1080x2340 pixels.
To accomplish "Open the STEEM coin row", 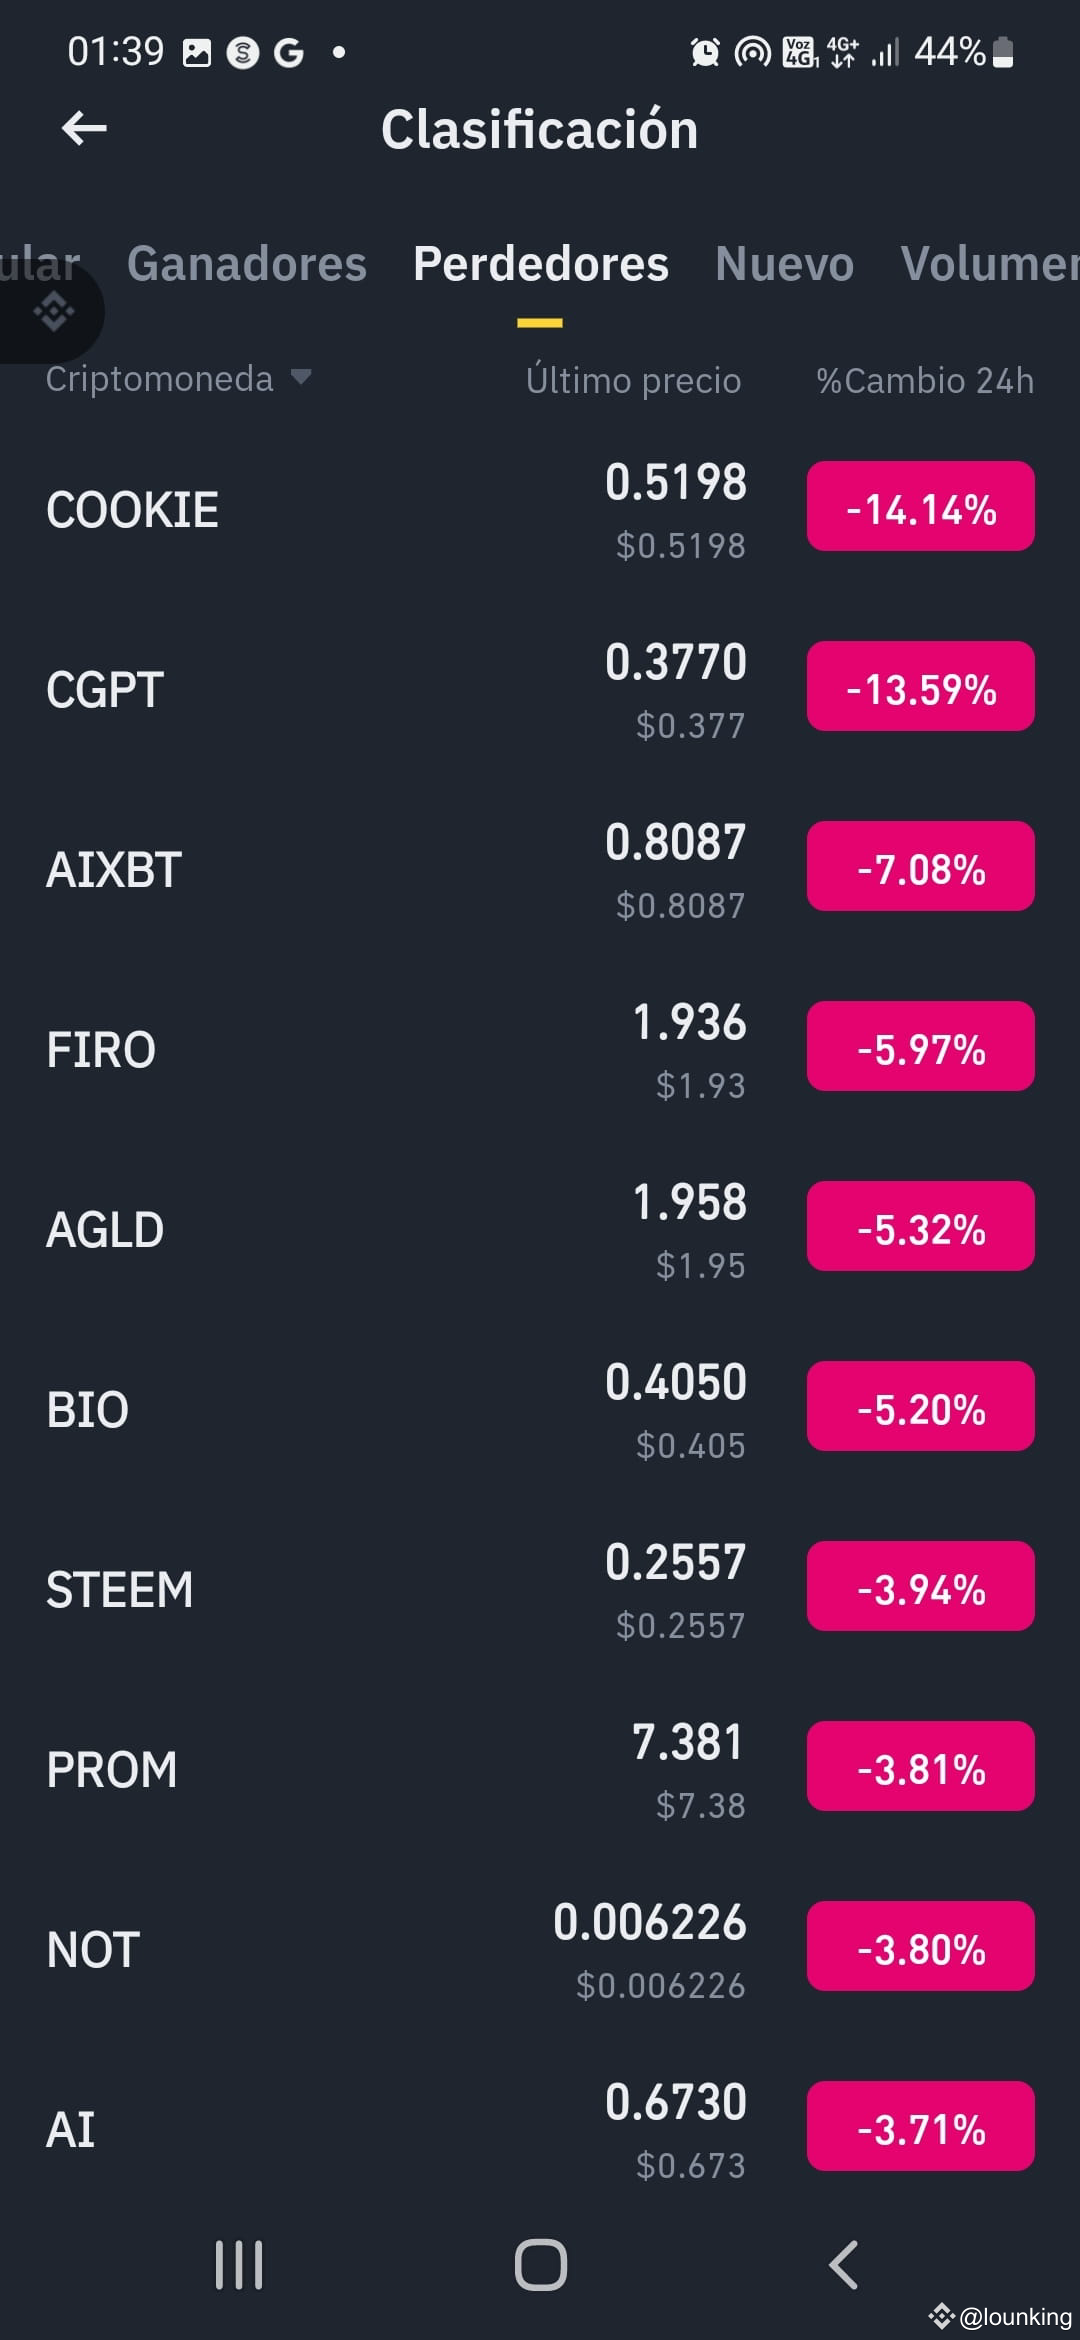I will coord(540,1590).
